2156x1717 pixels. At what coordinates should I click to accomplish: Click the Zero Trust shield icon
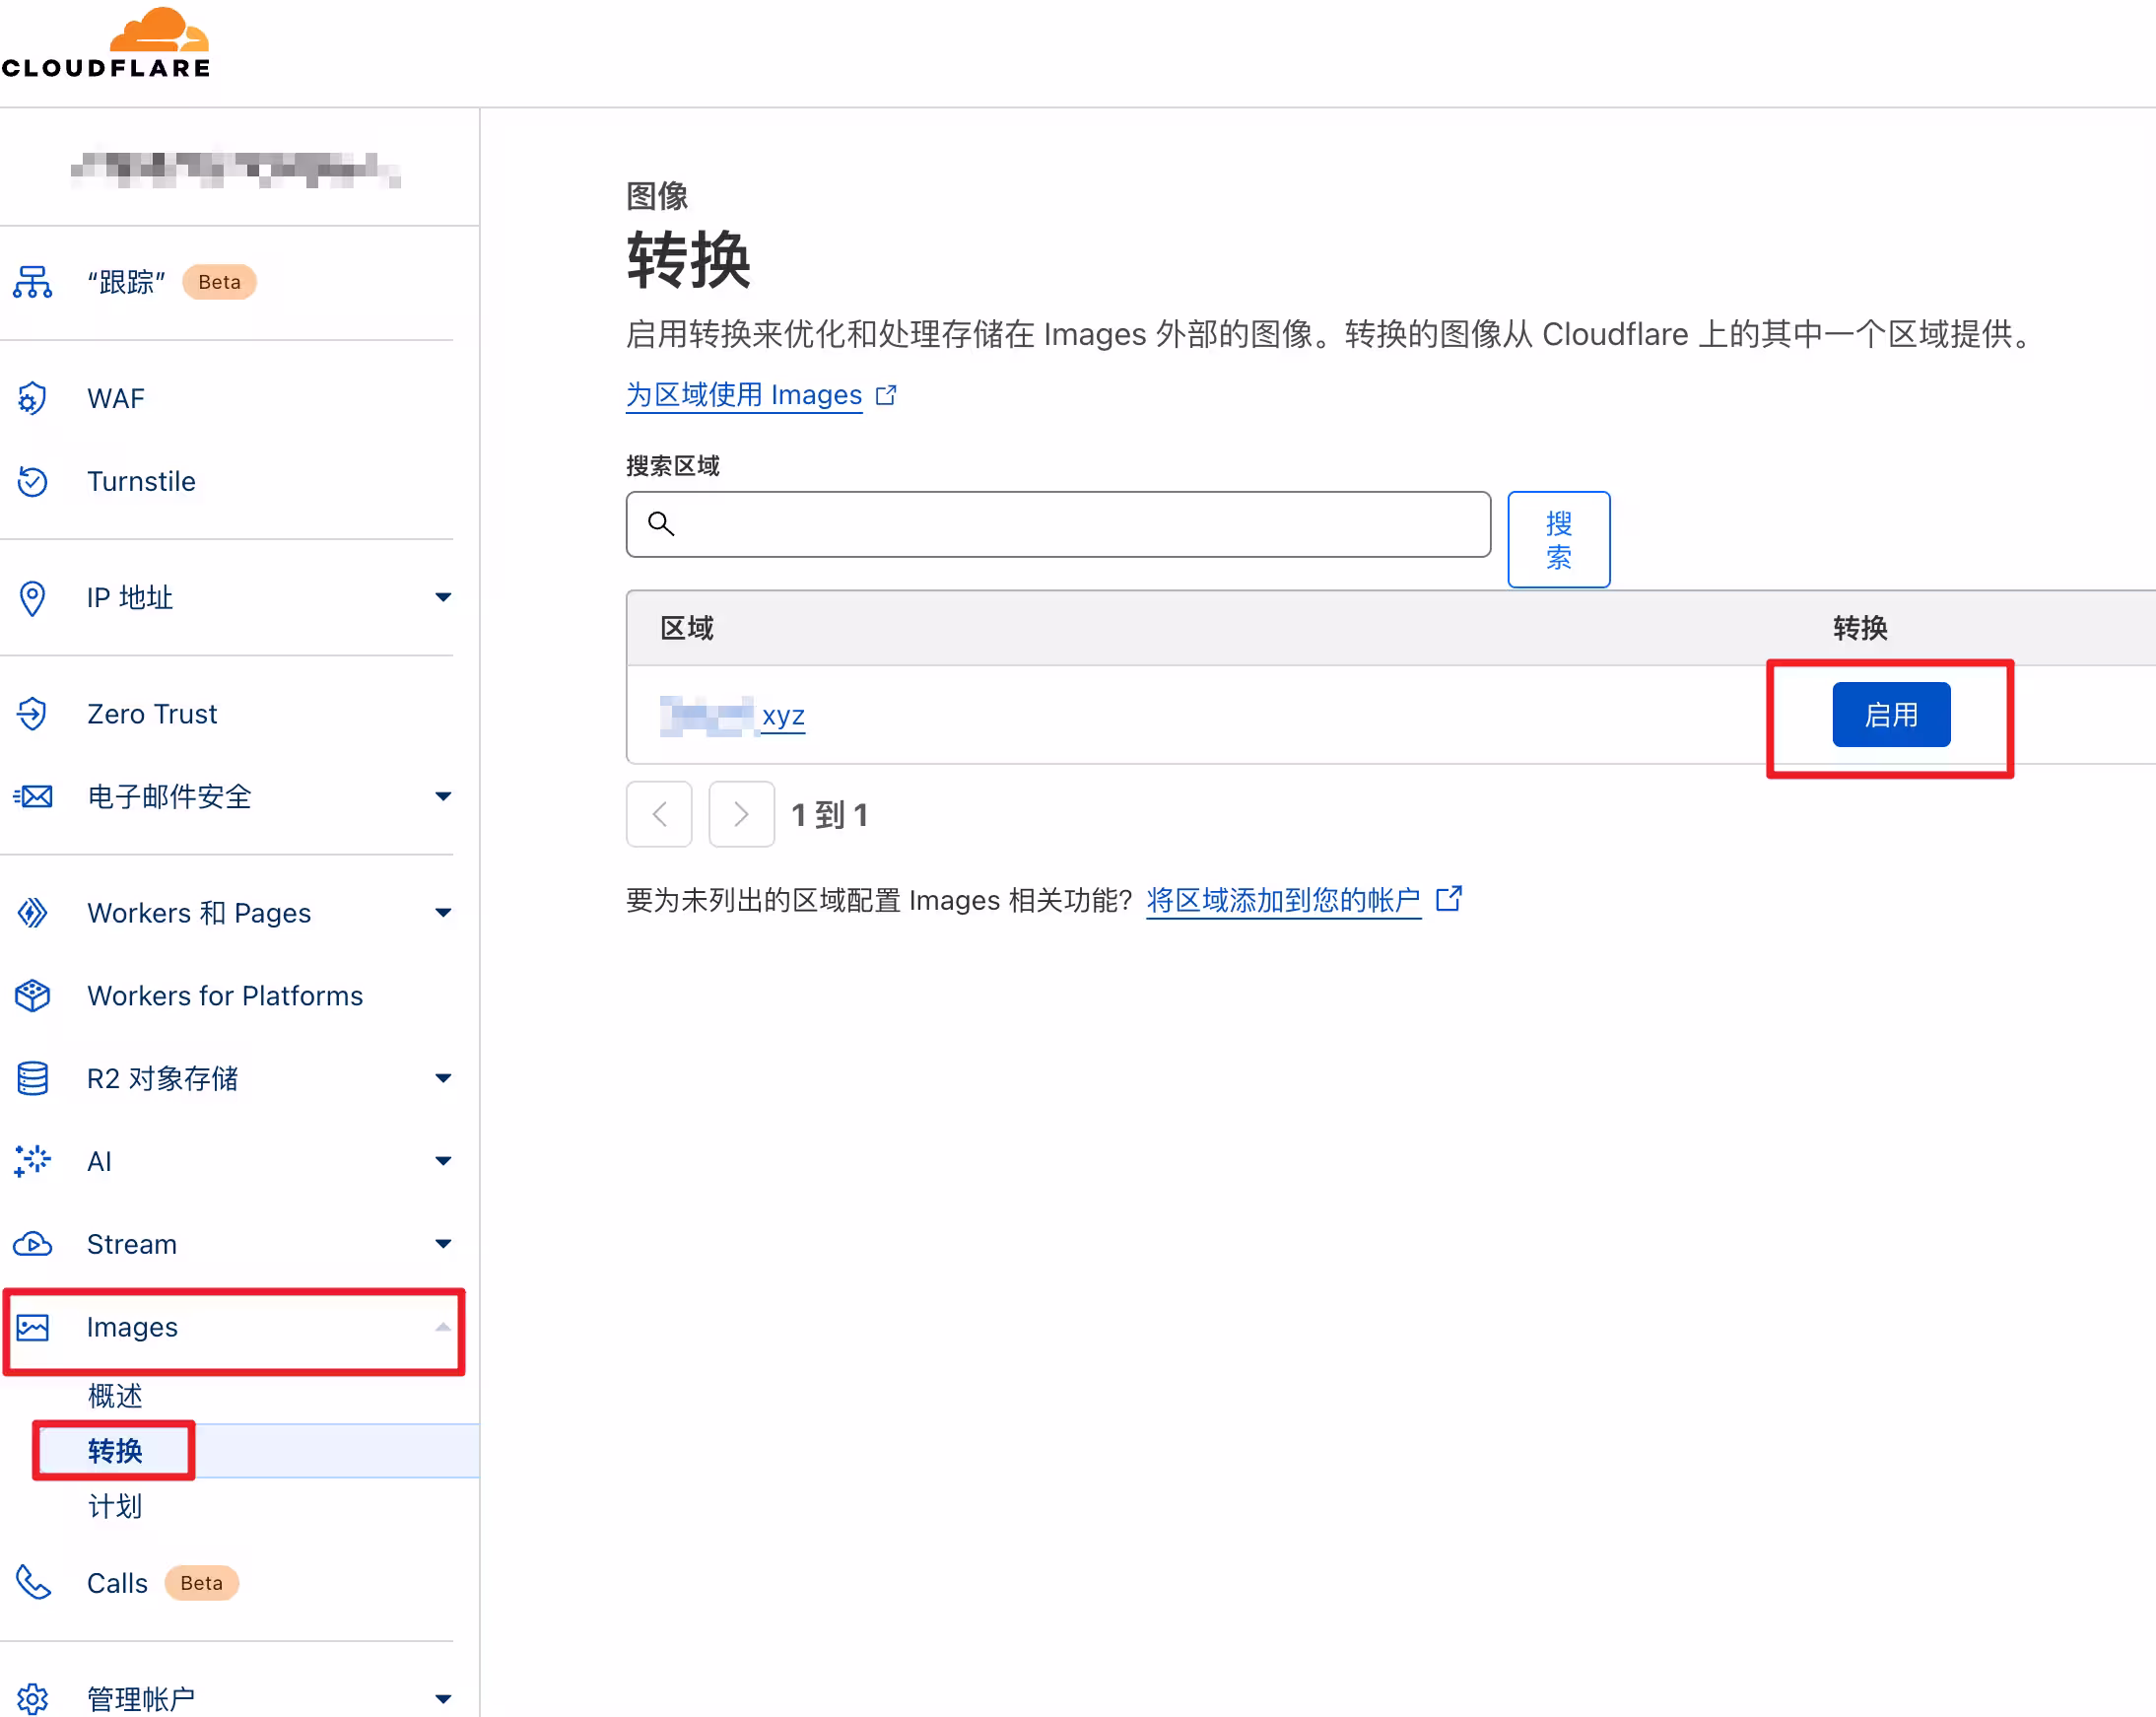(32, 714)
